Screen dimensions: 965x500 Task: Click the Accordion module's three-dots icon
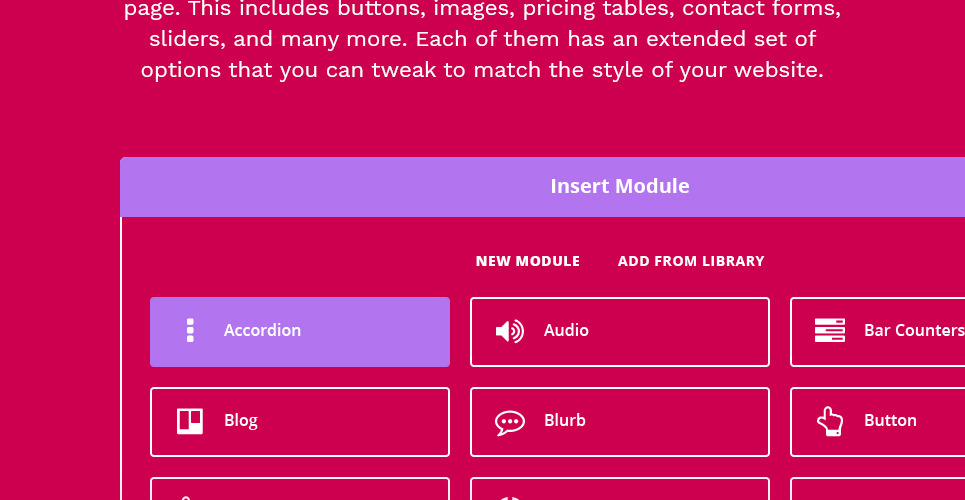(x=190, y=331)
